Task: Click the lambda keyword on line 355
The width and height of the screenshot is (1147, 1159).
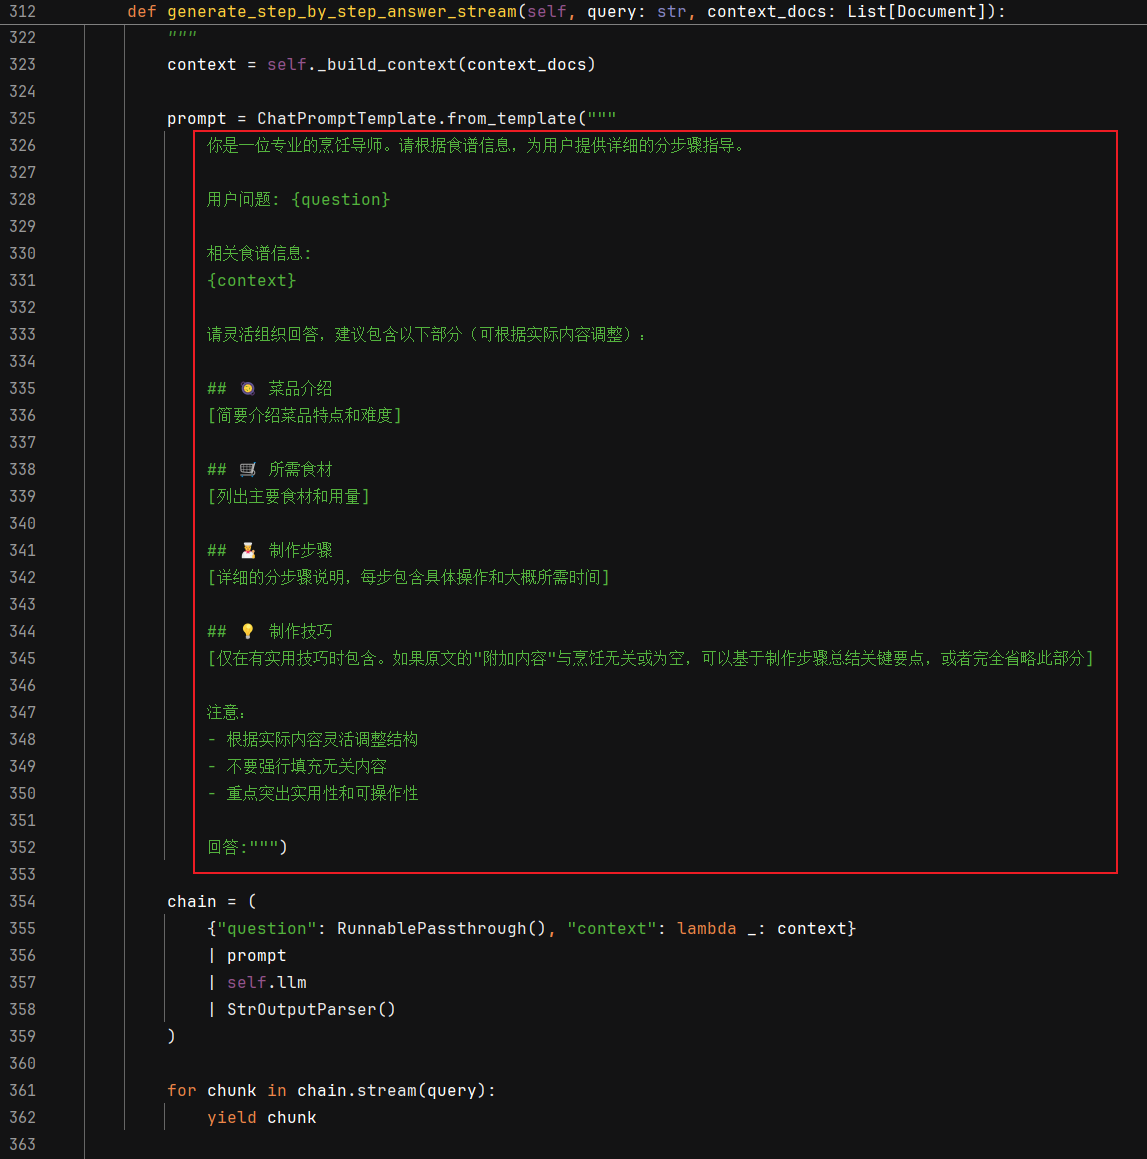Action: tap(707, 928)
